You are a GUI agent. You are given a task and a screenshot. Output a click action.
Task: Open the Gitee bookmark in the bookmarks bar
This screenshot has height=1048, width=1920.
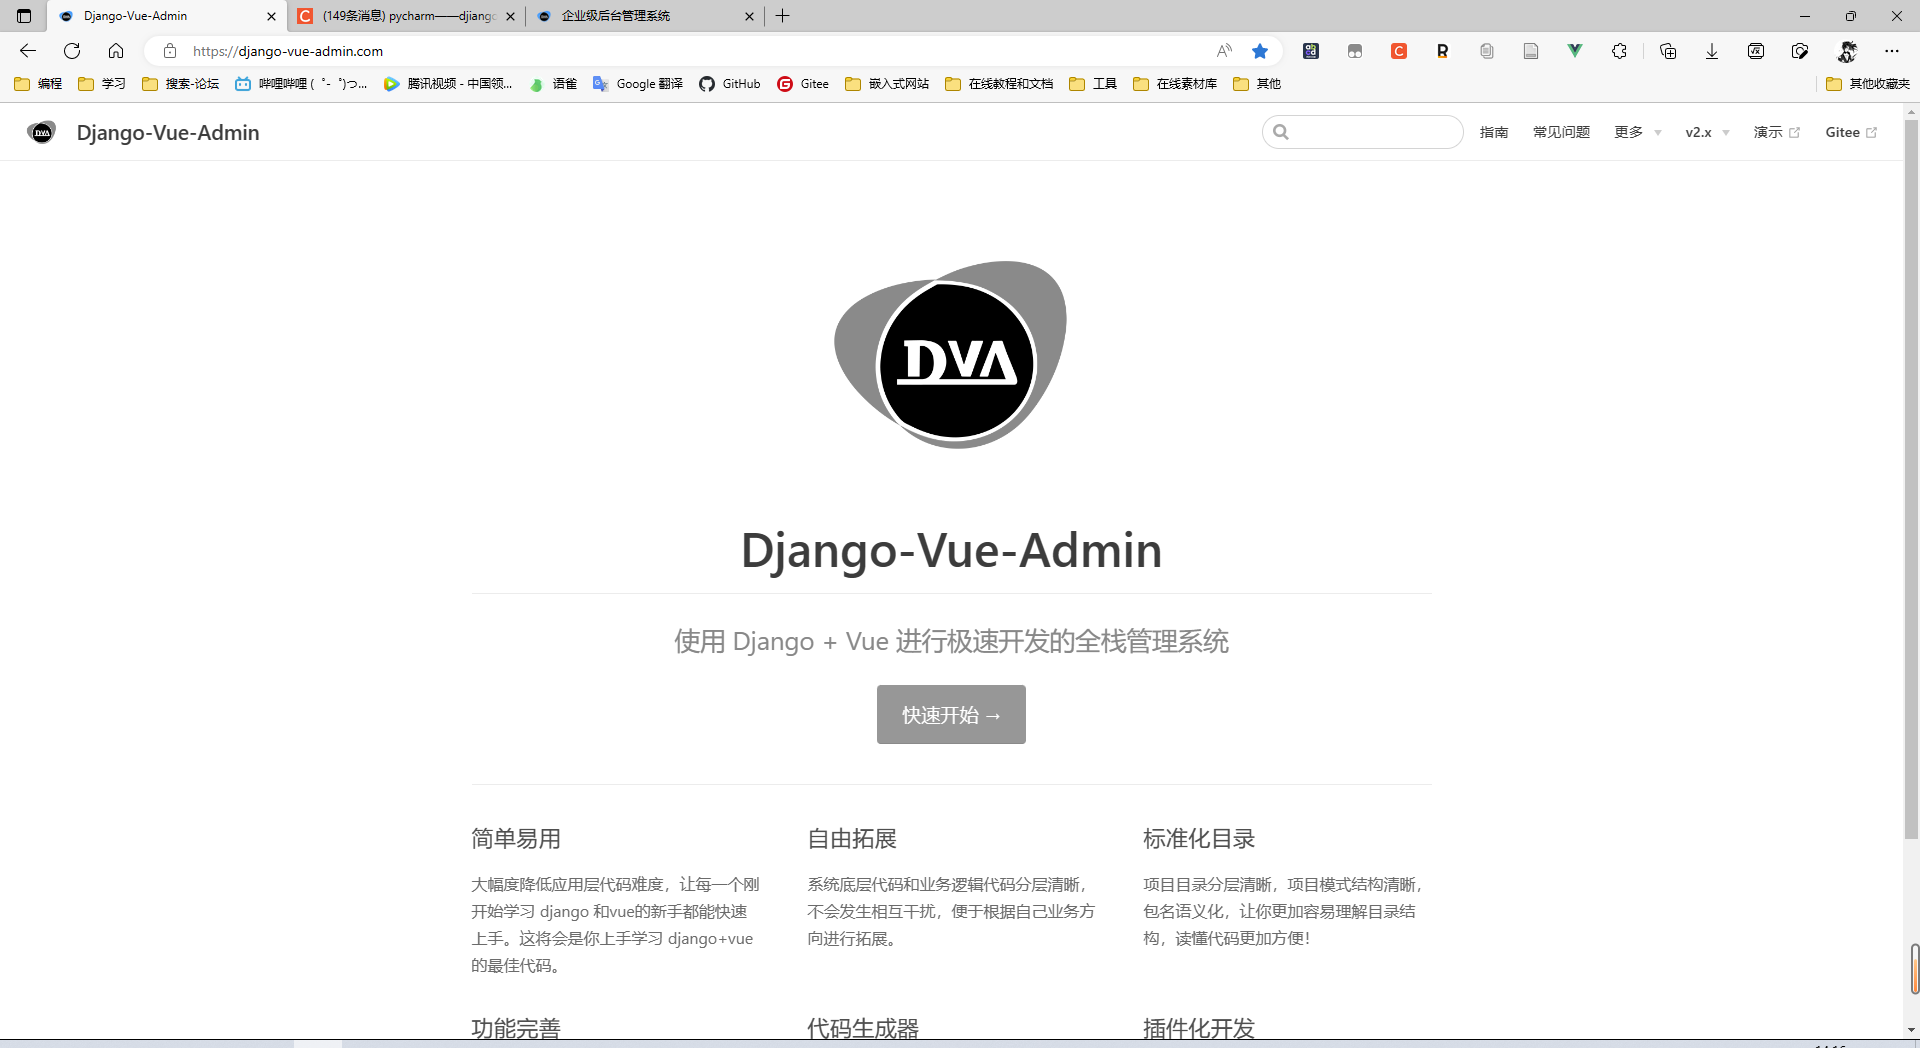pyautogui.click(x=803, y=84)
